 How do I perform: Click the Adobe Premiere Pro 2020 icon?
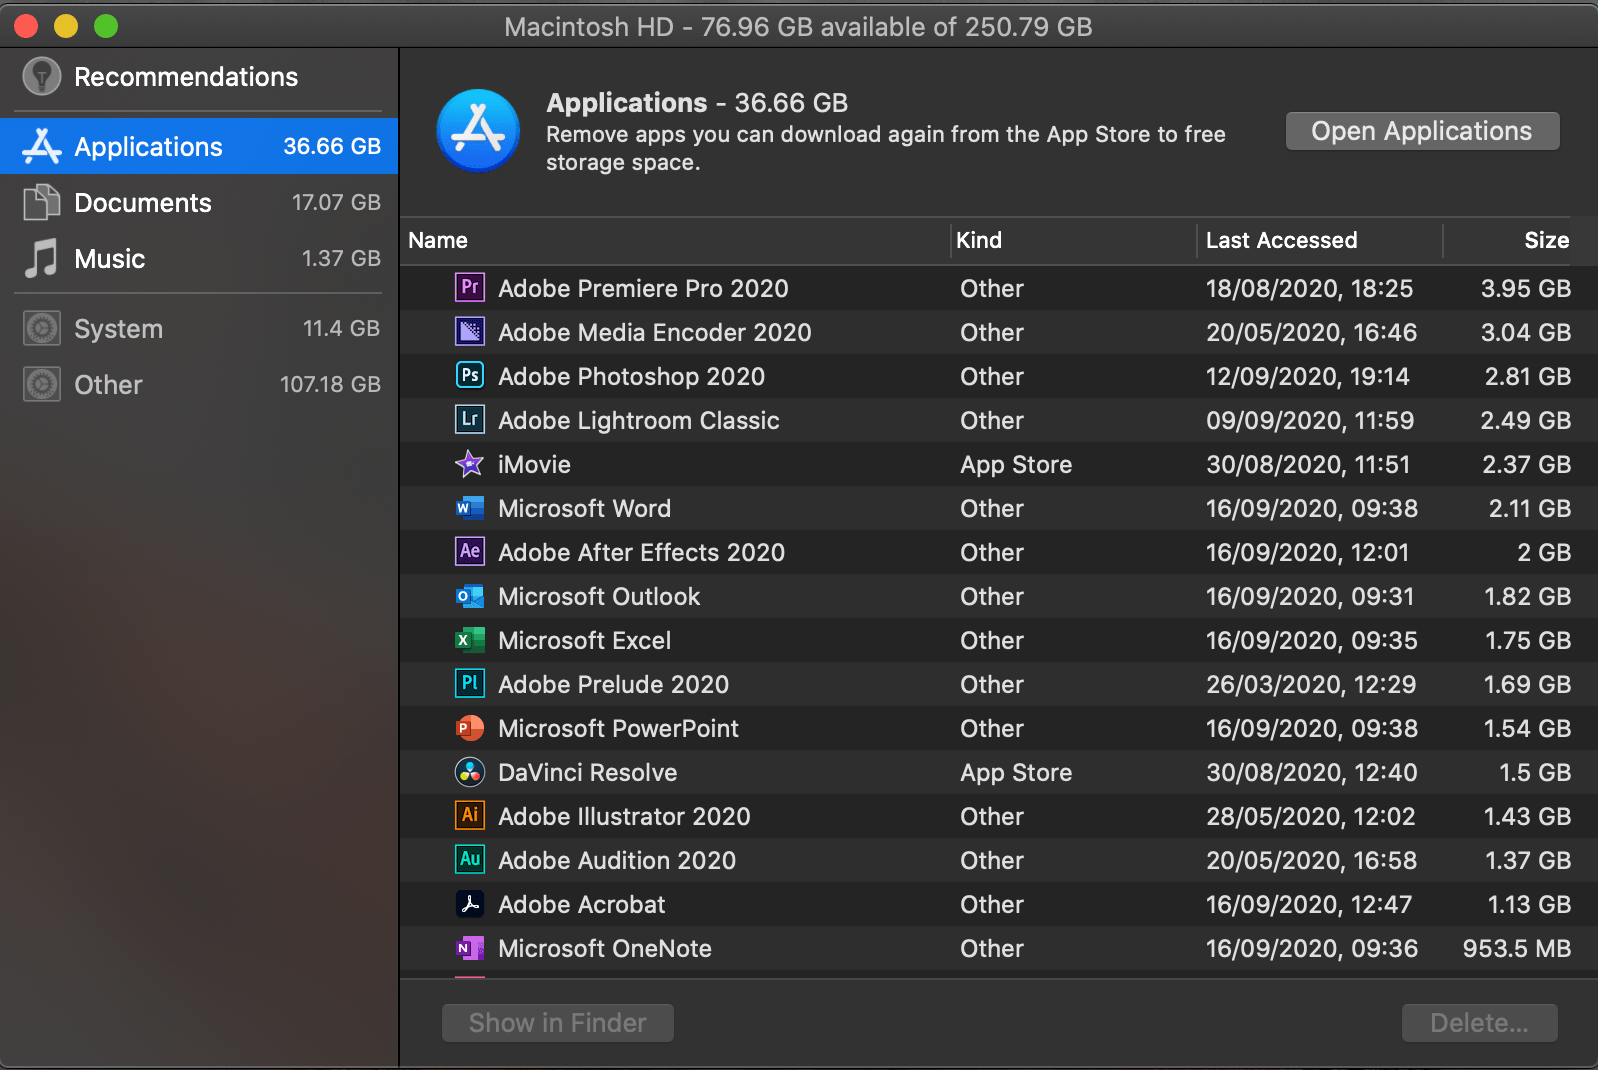[x=470, y=288]
